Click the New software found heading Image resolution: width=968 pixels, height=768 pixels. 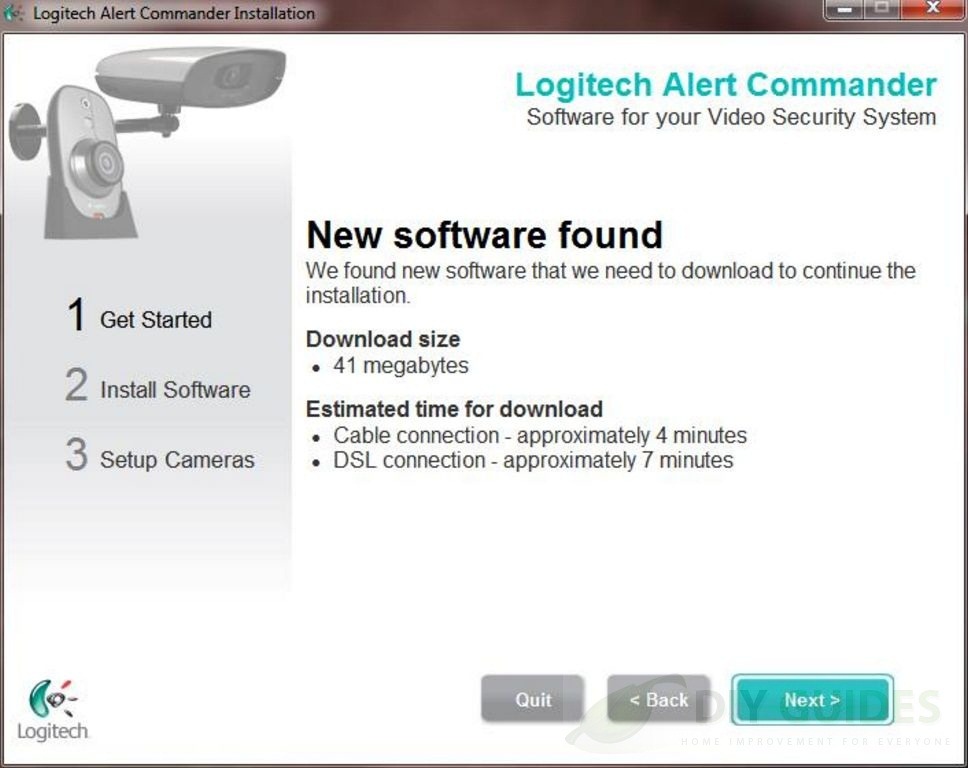click(x=485, y=235)
